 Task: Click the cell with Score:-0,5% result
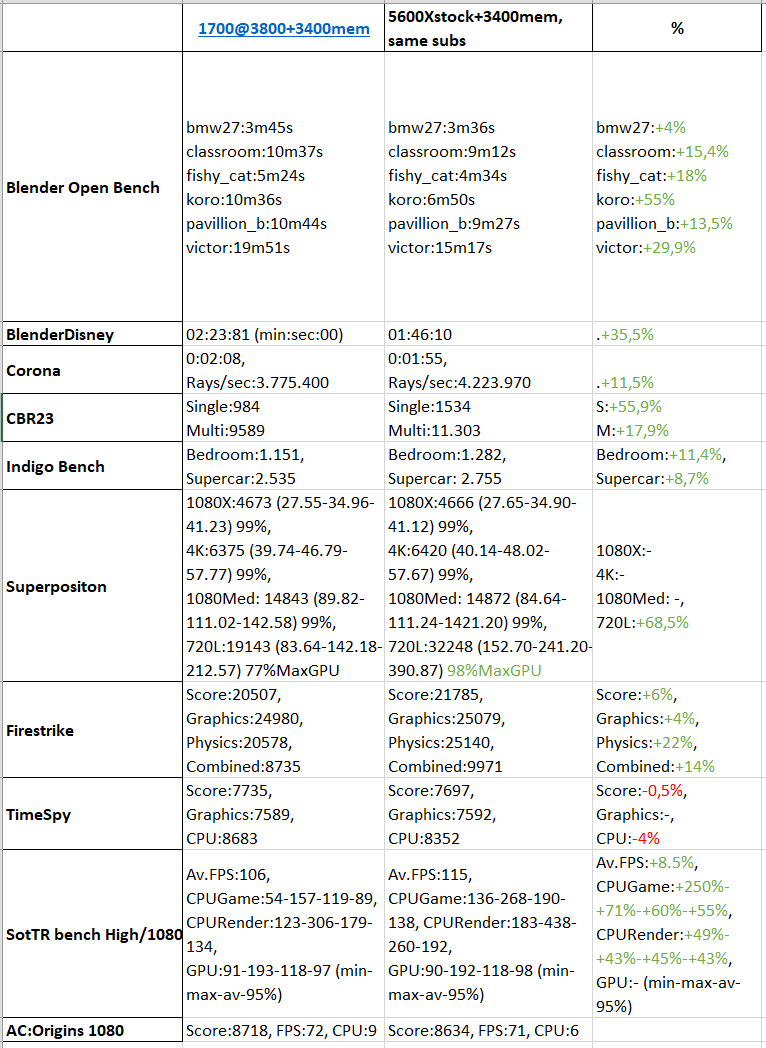[679, 814]
